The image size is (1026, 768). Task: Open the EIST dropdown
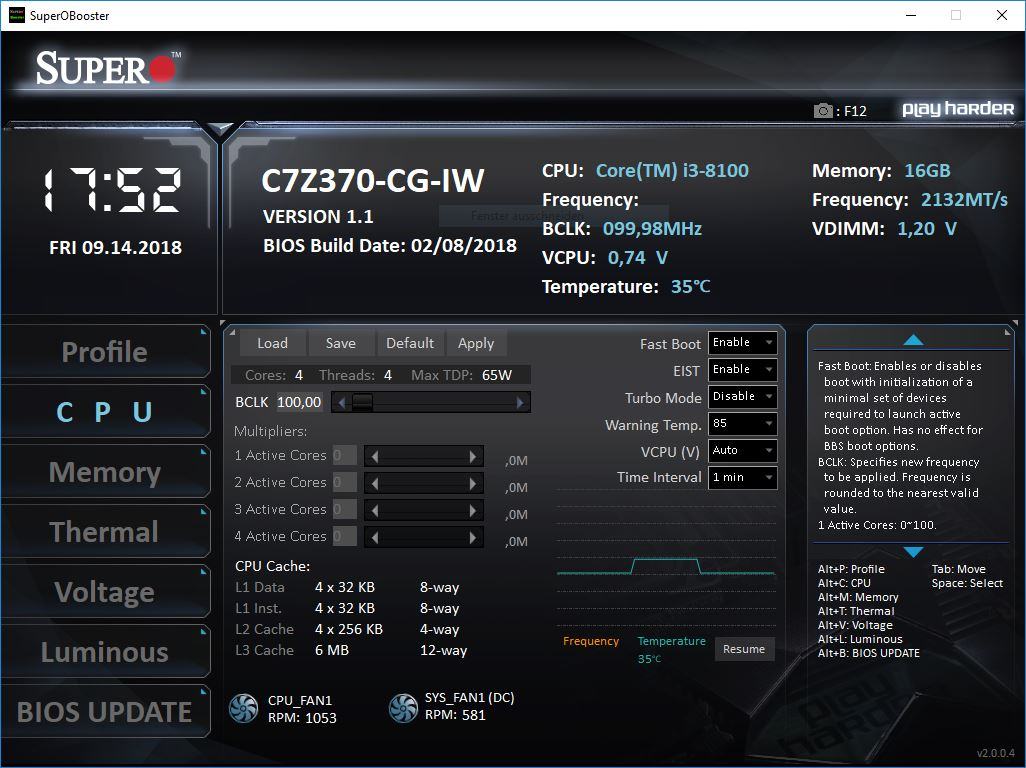[x=743, y=370]
